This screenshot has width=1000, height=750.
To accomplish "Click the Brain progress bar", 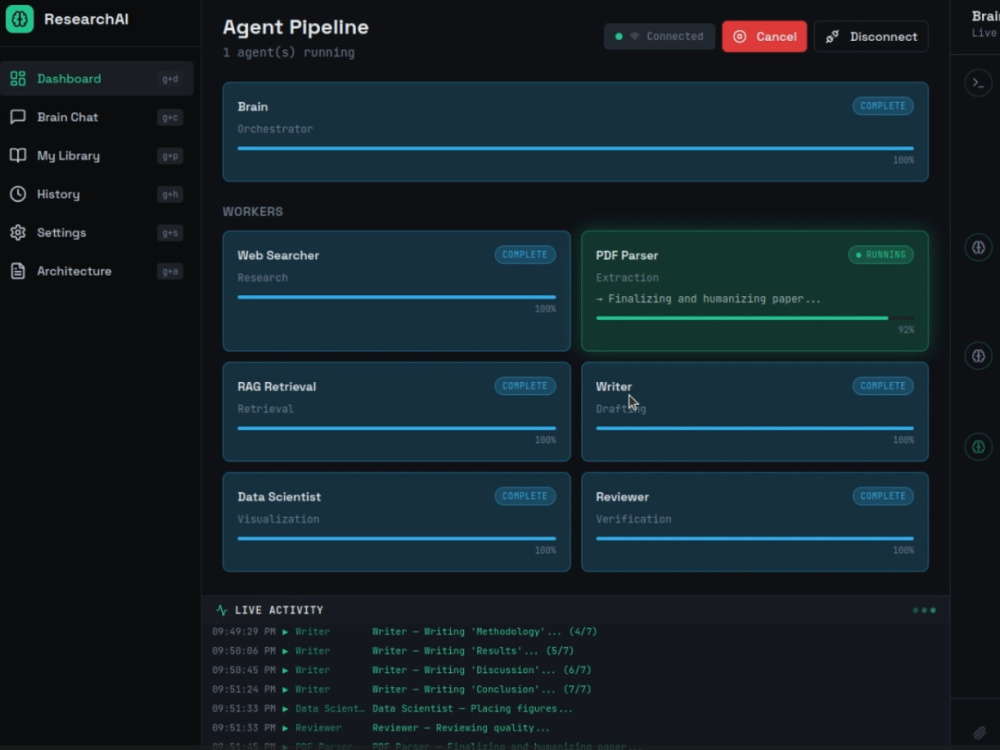I will pyautogui.click(x=575, y=149).
